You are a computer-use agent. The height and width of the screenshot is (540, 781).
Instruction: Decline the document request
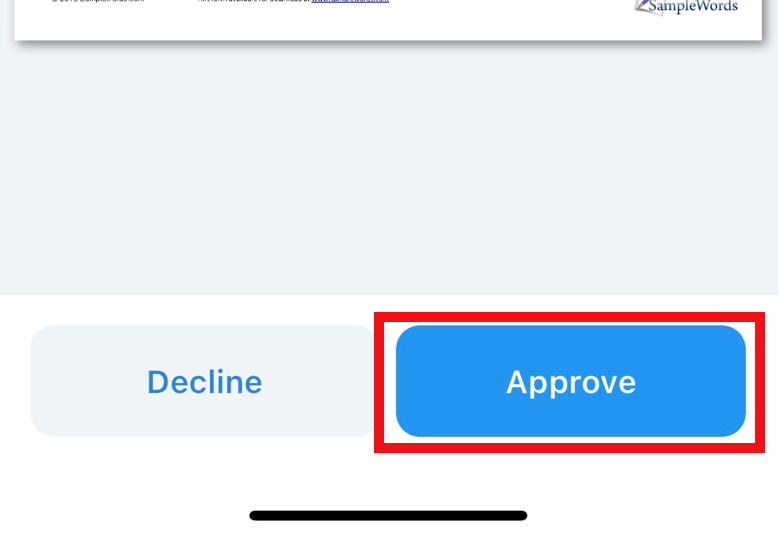click(x=204, y=381)
